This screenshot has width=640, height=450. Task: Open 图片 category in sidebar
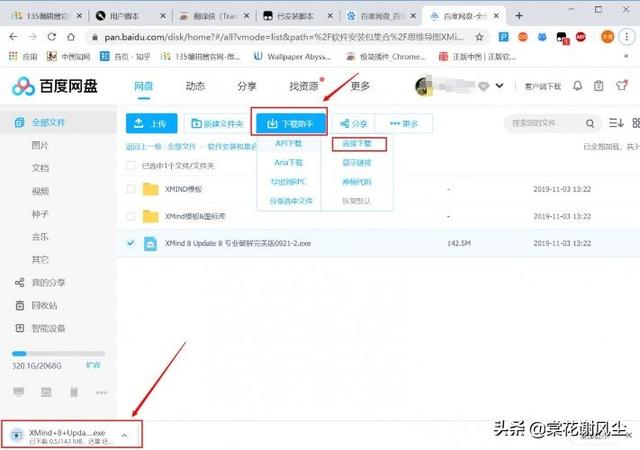pos(40,145)
